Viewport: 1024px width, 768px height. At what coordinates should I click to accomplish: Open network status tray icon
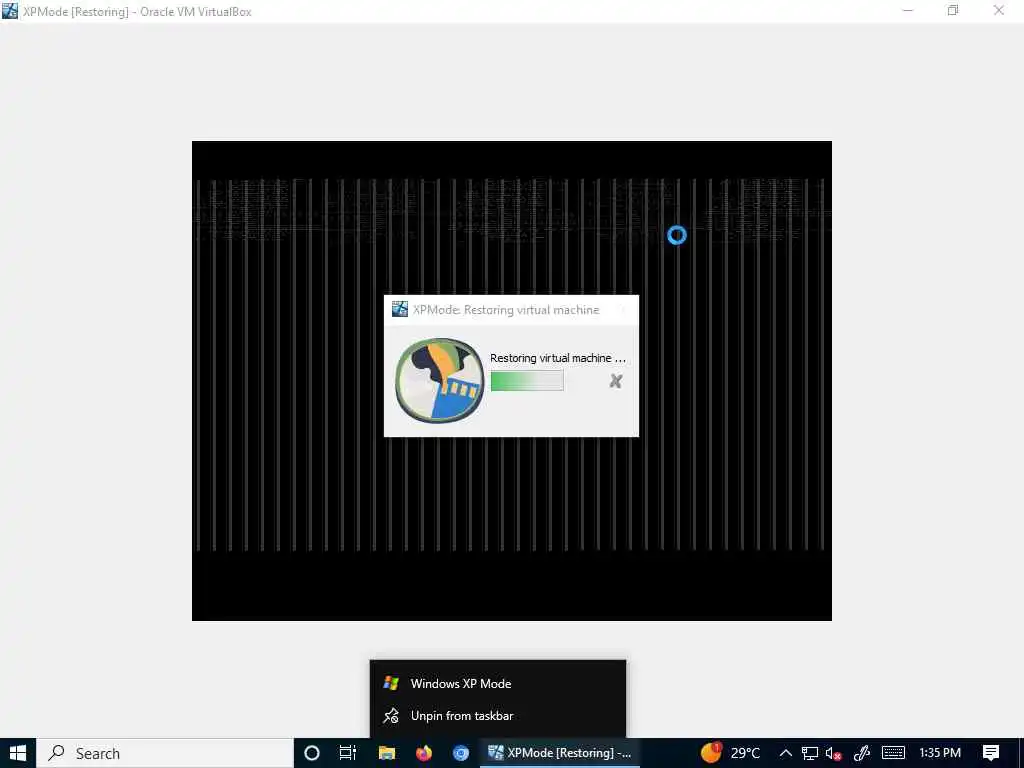(810, 753)
